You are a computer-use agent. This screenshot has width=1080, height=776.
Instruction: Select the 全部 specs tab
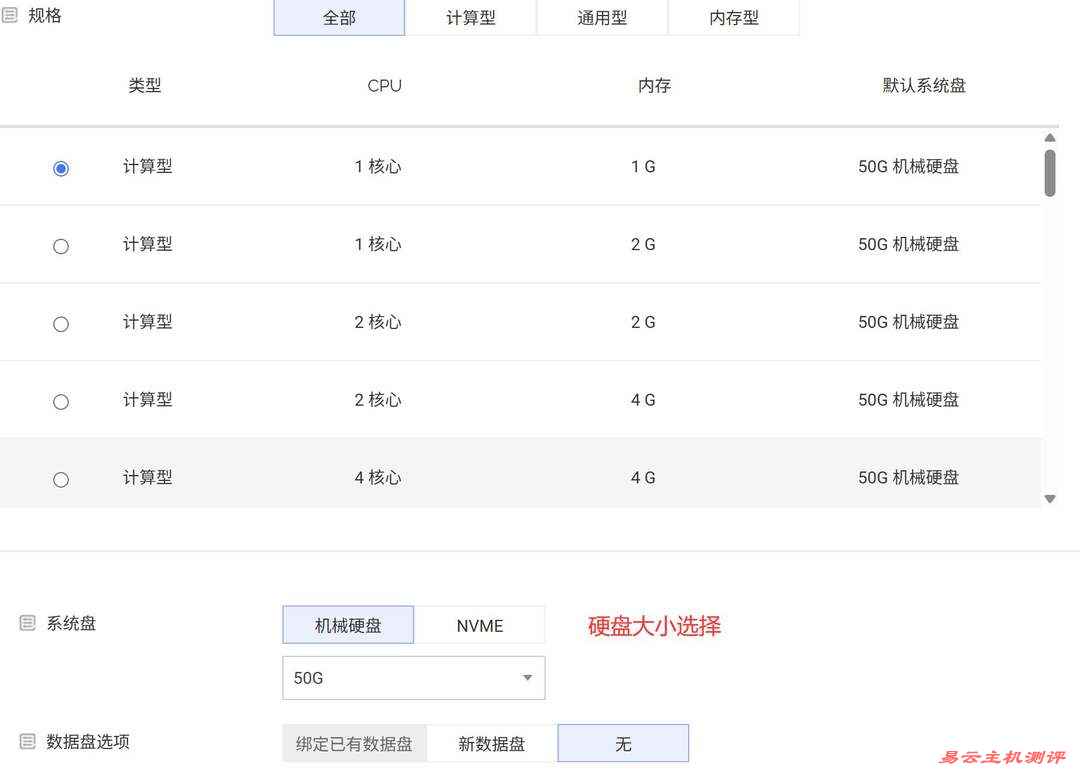tap(338, 17)
